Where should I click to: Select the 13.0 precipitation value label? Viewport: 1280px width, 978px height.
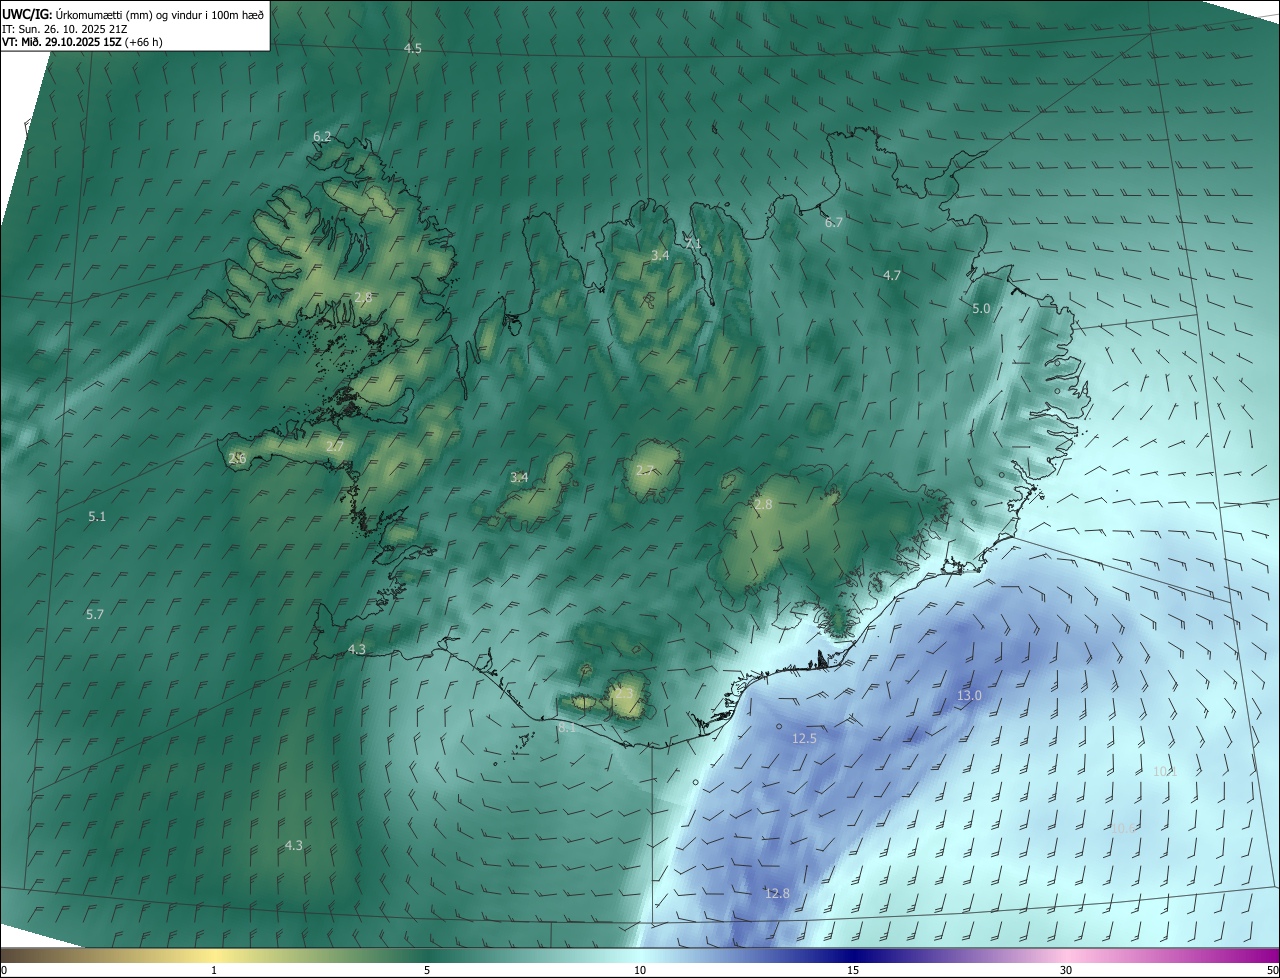(x=969, y=695)
